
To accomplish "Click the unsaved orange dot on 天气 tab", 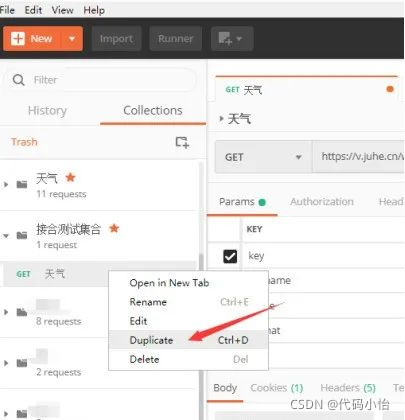I will pyautogui.click(x=390, y=89).
